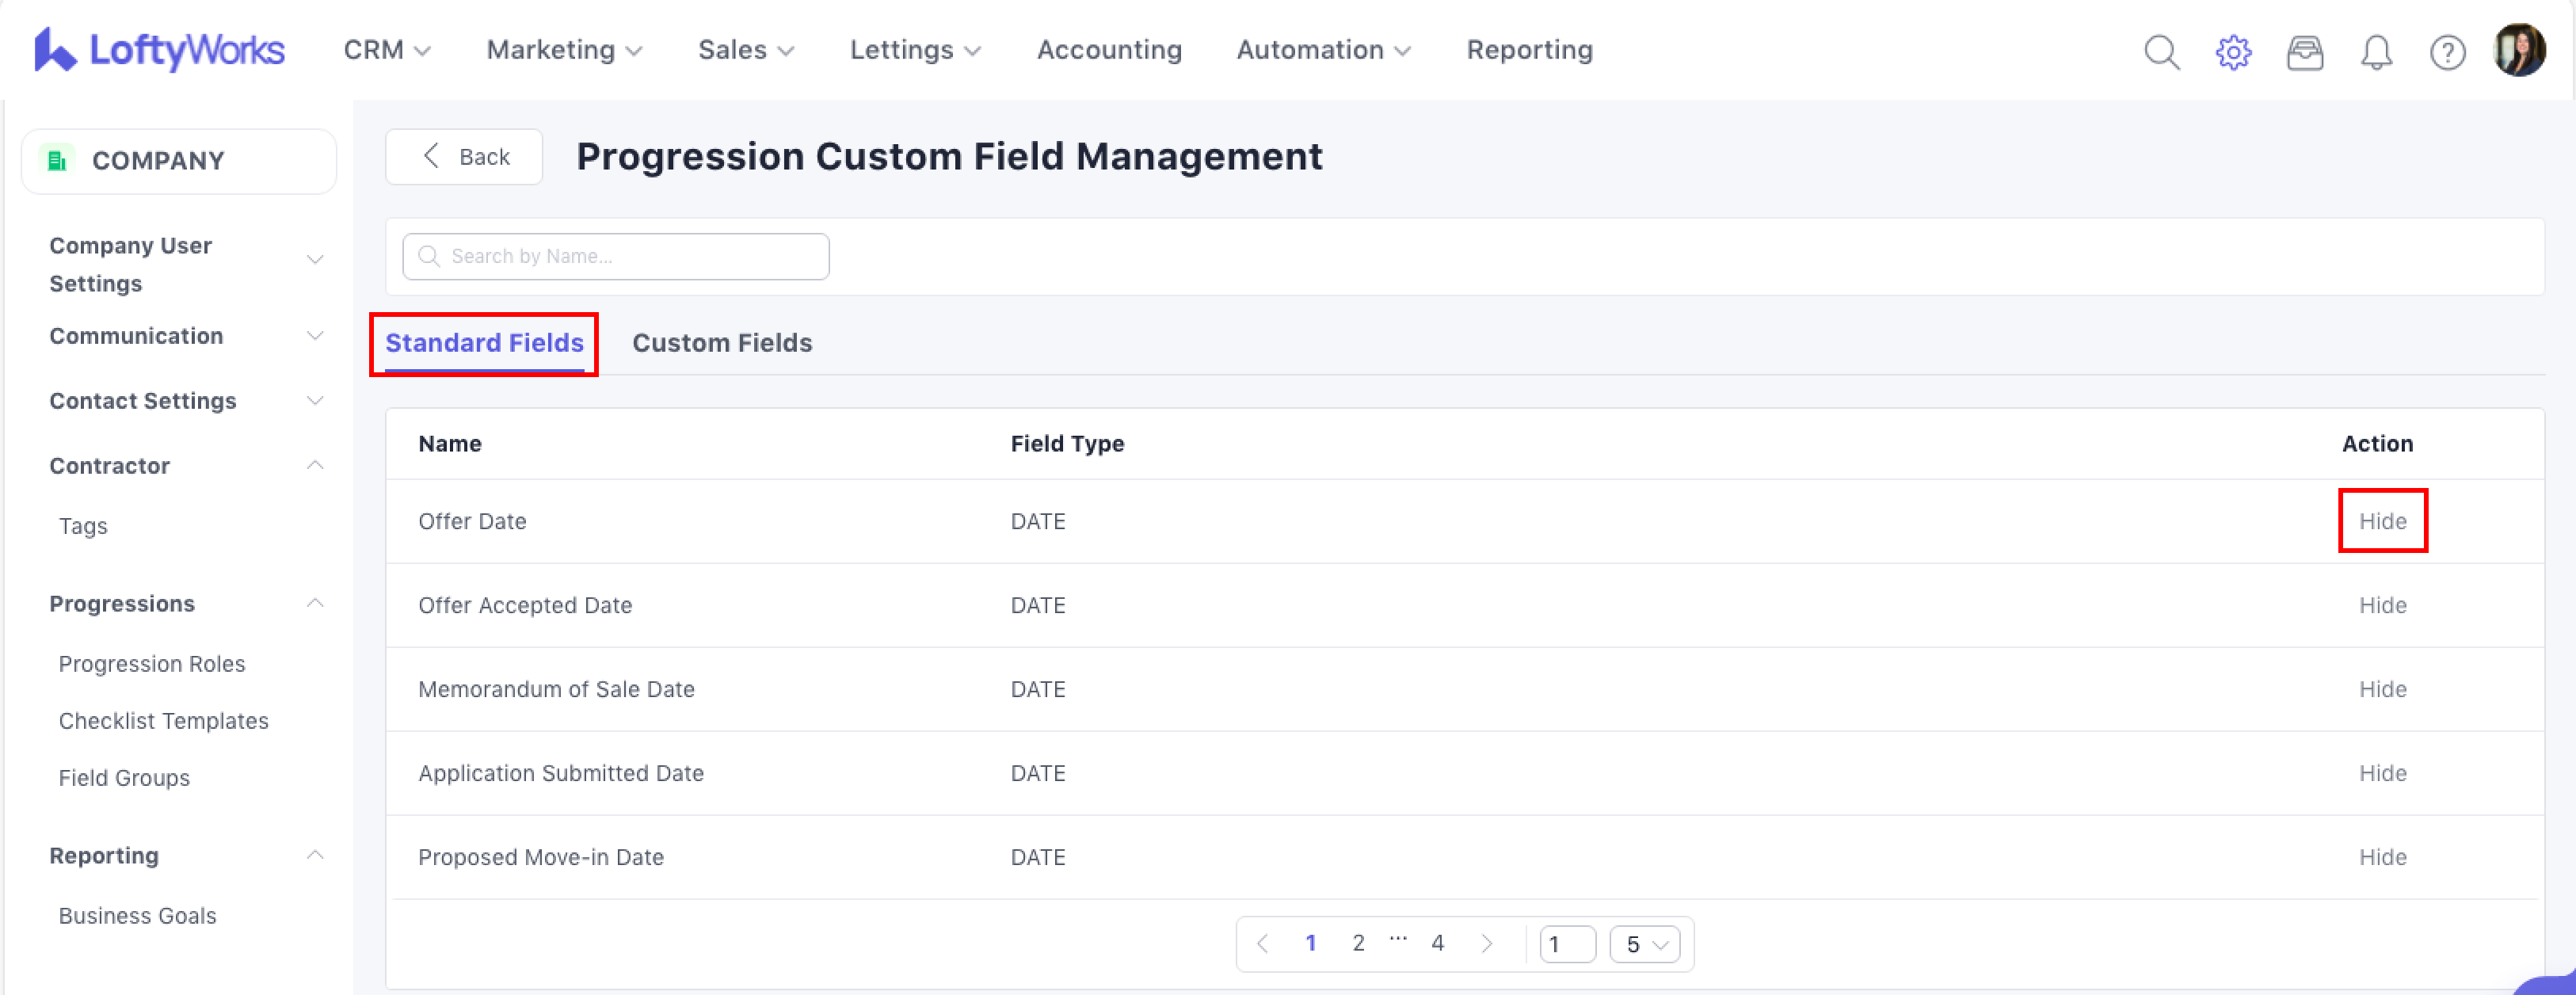Click the Back button
The height and width of the screenshot is (995, 2576).
(x=464, y=157)
